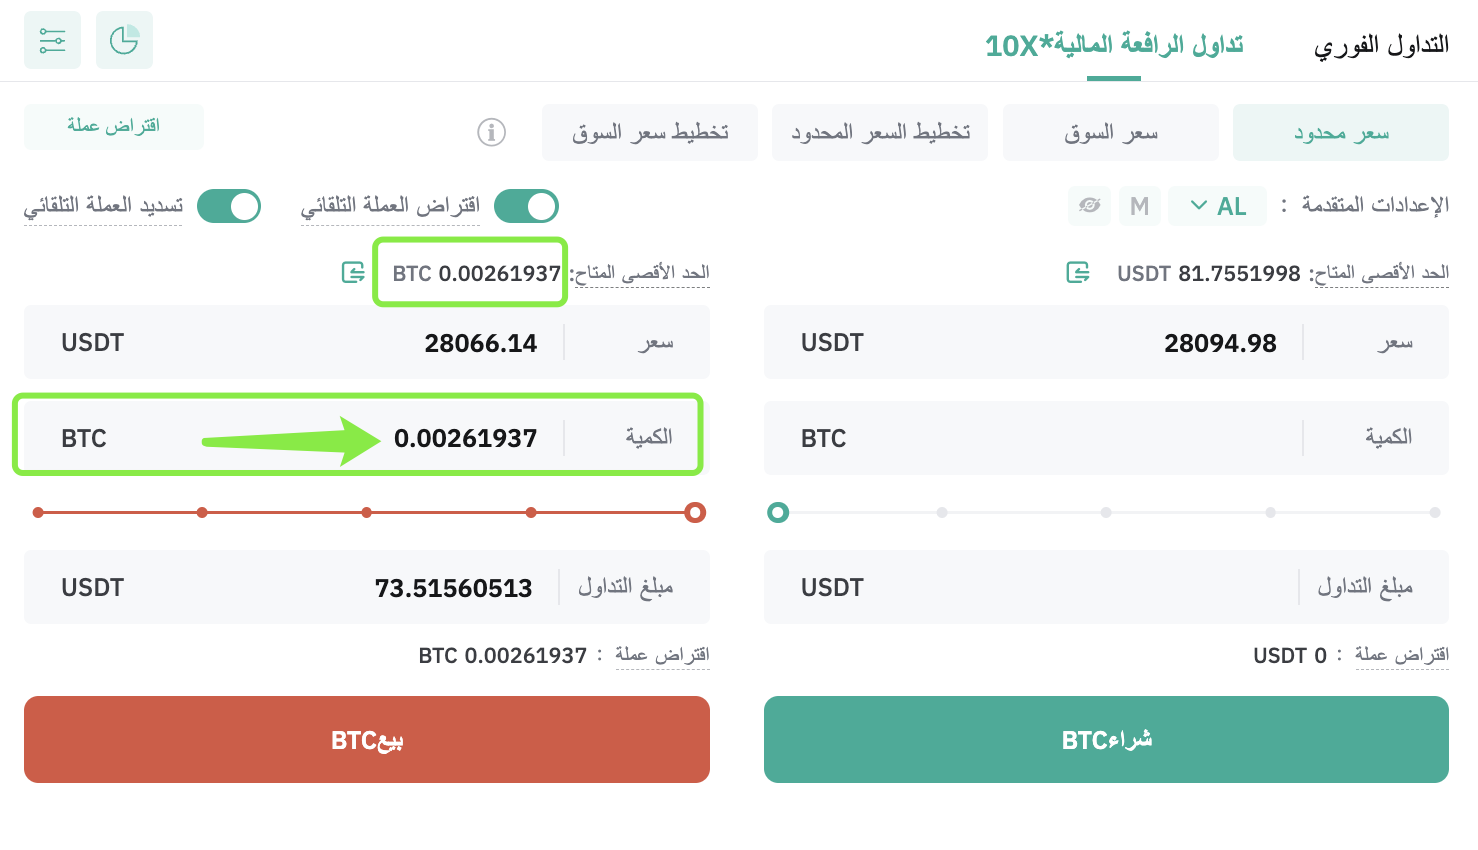Choose تخطيط السعر المحدود order type
Screen dimensions: 1478x850
coord(880,132)
